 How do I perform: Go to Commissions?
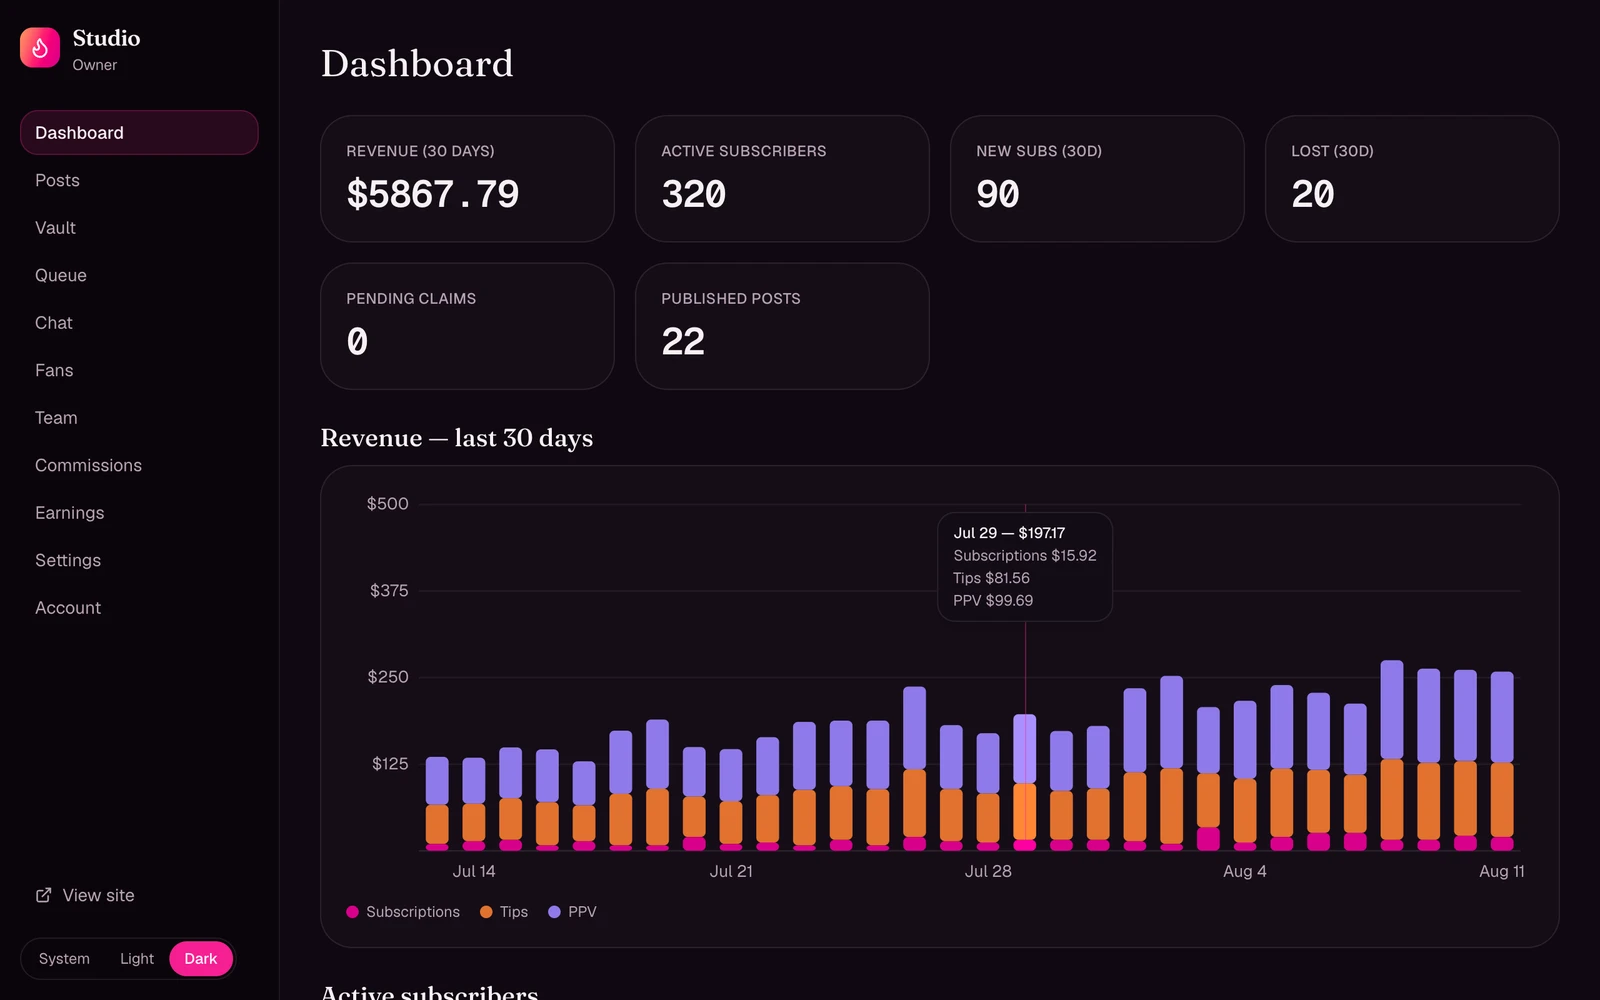tap(139, 465)
